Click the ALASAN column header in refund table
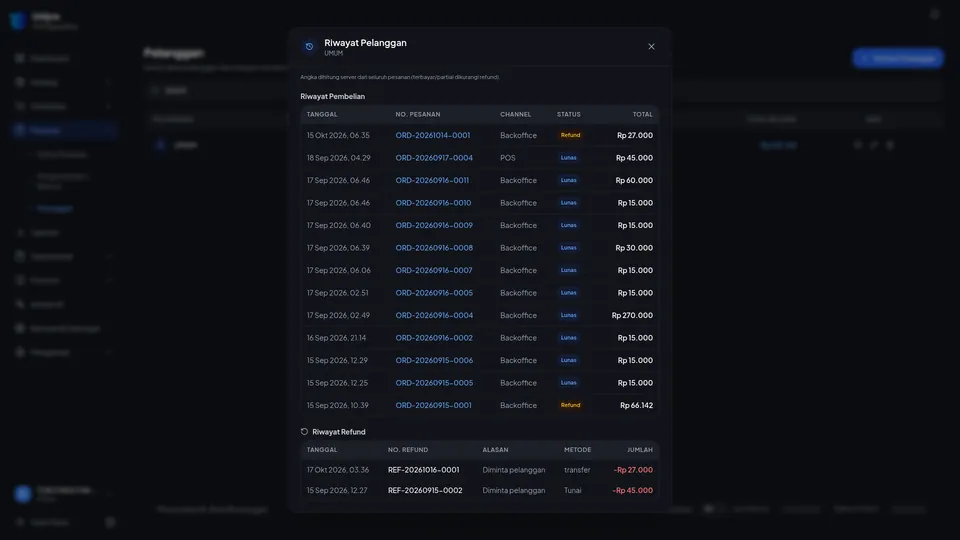960x540 pixels. pyautogui.click(x=495, y=450)
